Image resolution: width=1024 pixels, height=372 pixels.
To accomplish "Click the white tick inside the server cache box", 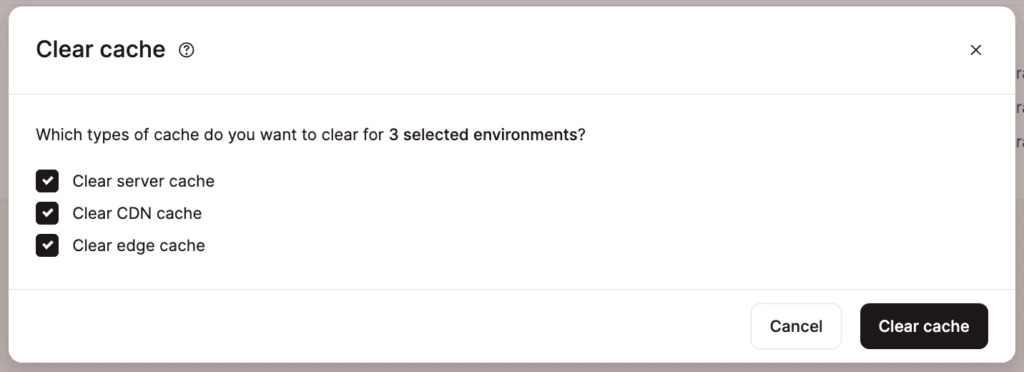I will tap(47, 181).
